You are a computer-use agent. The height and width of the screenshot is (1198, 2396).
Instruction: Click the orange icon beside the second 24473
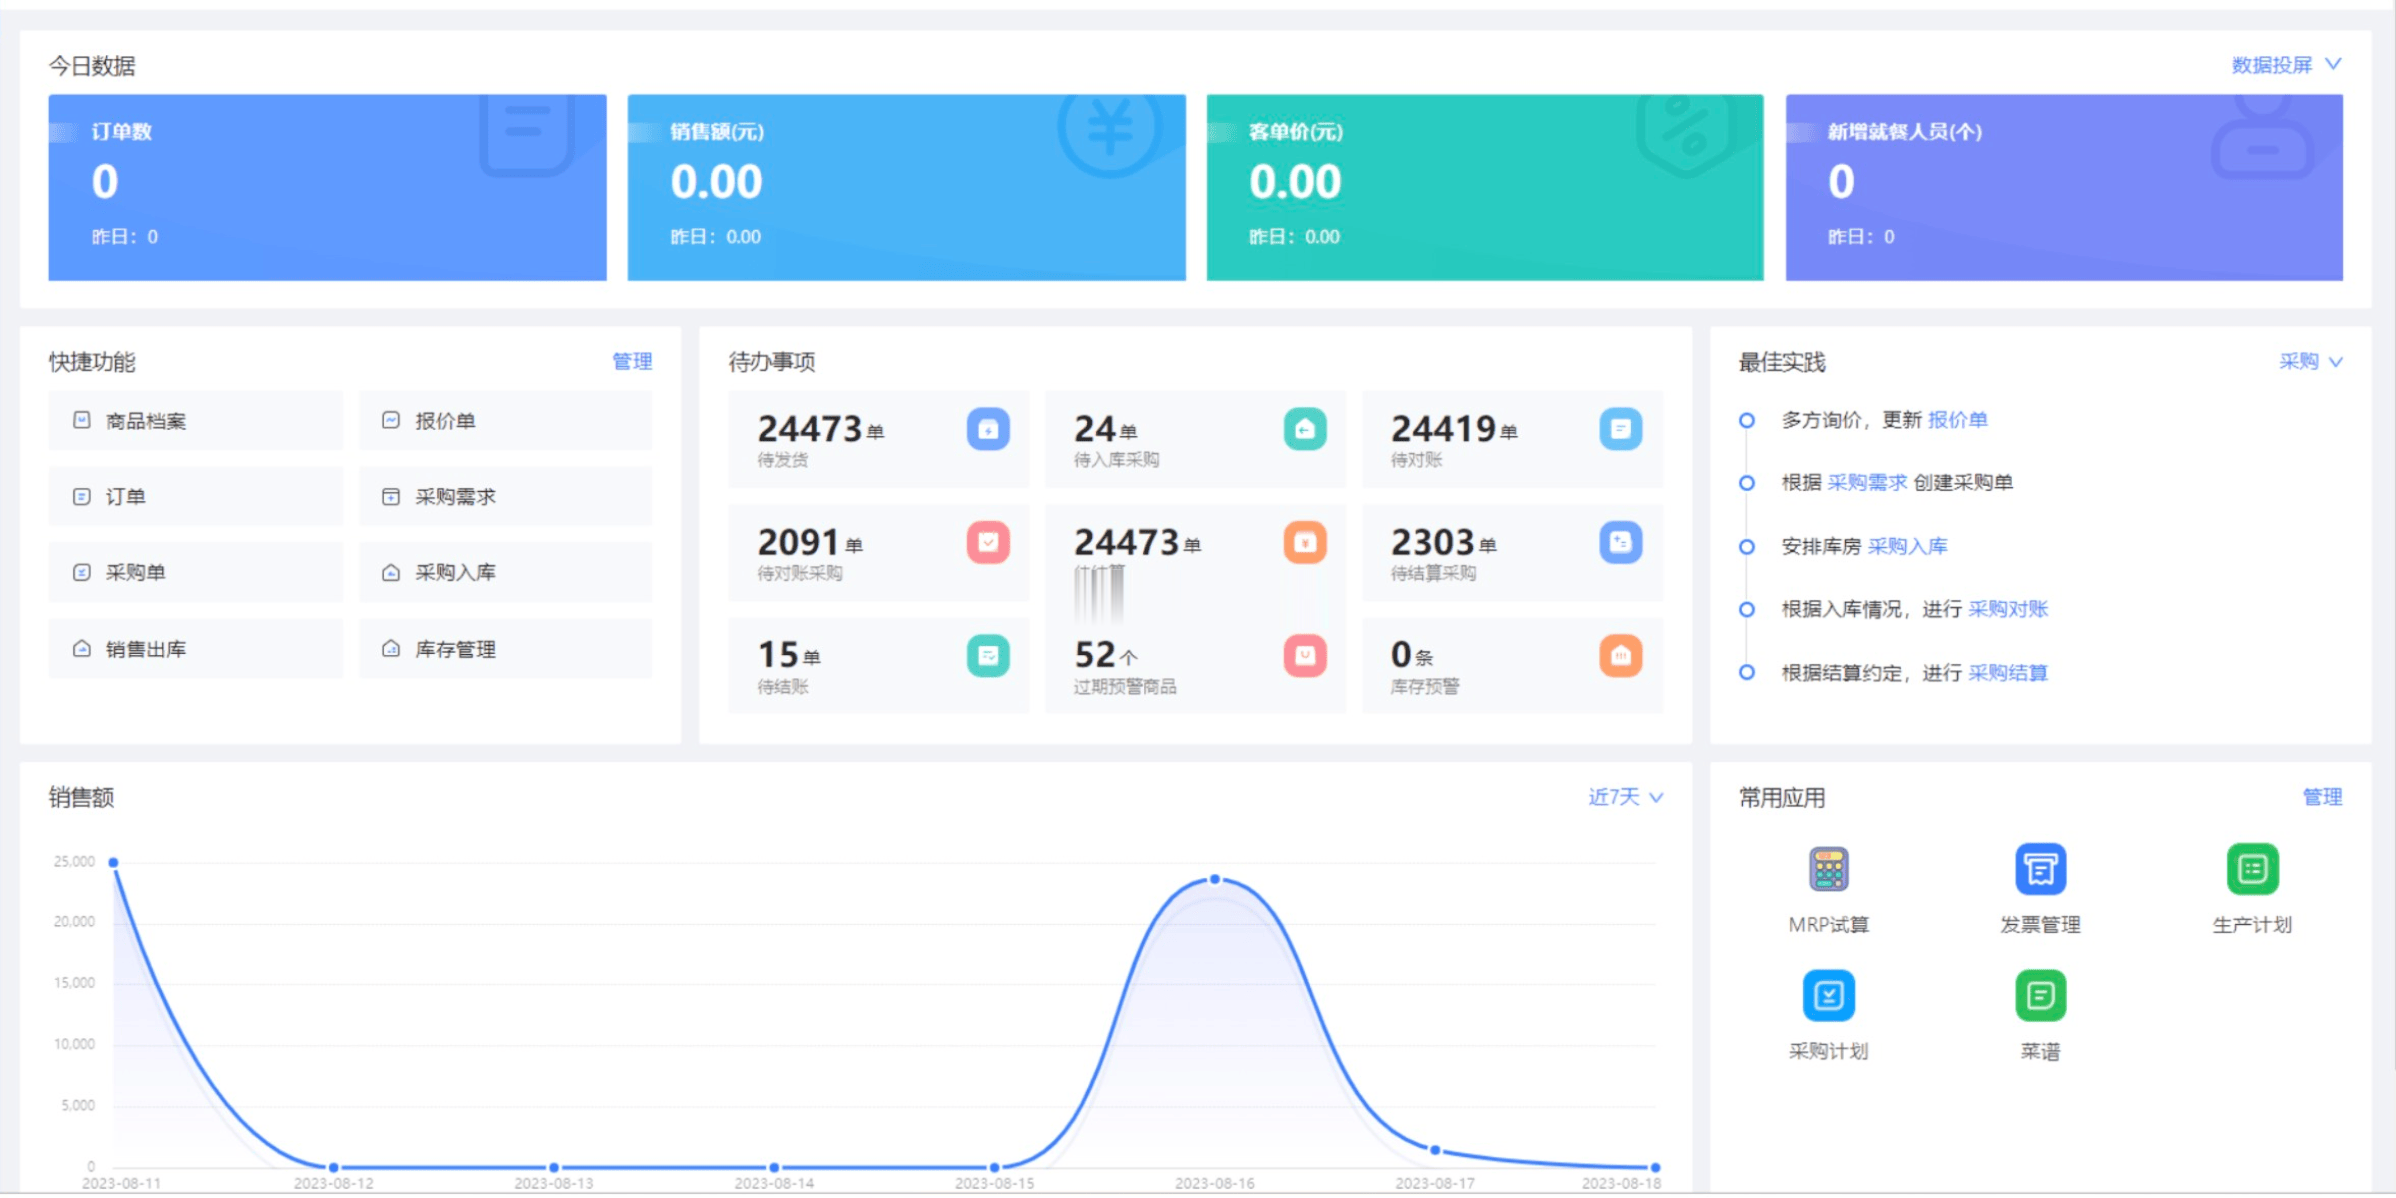(1305, 542)
